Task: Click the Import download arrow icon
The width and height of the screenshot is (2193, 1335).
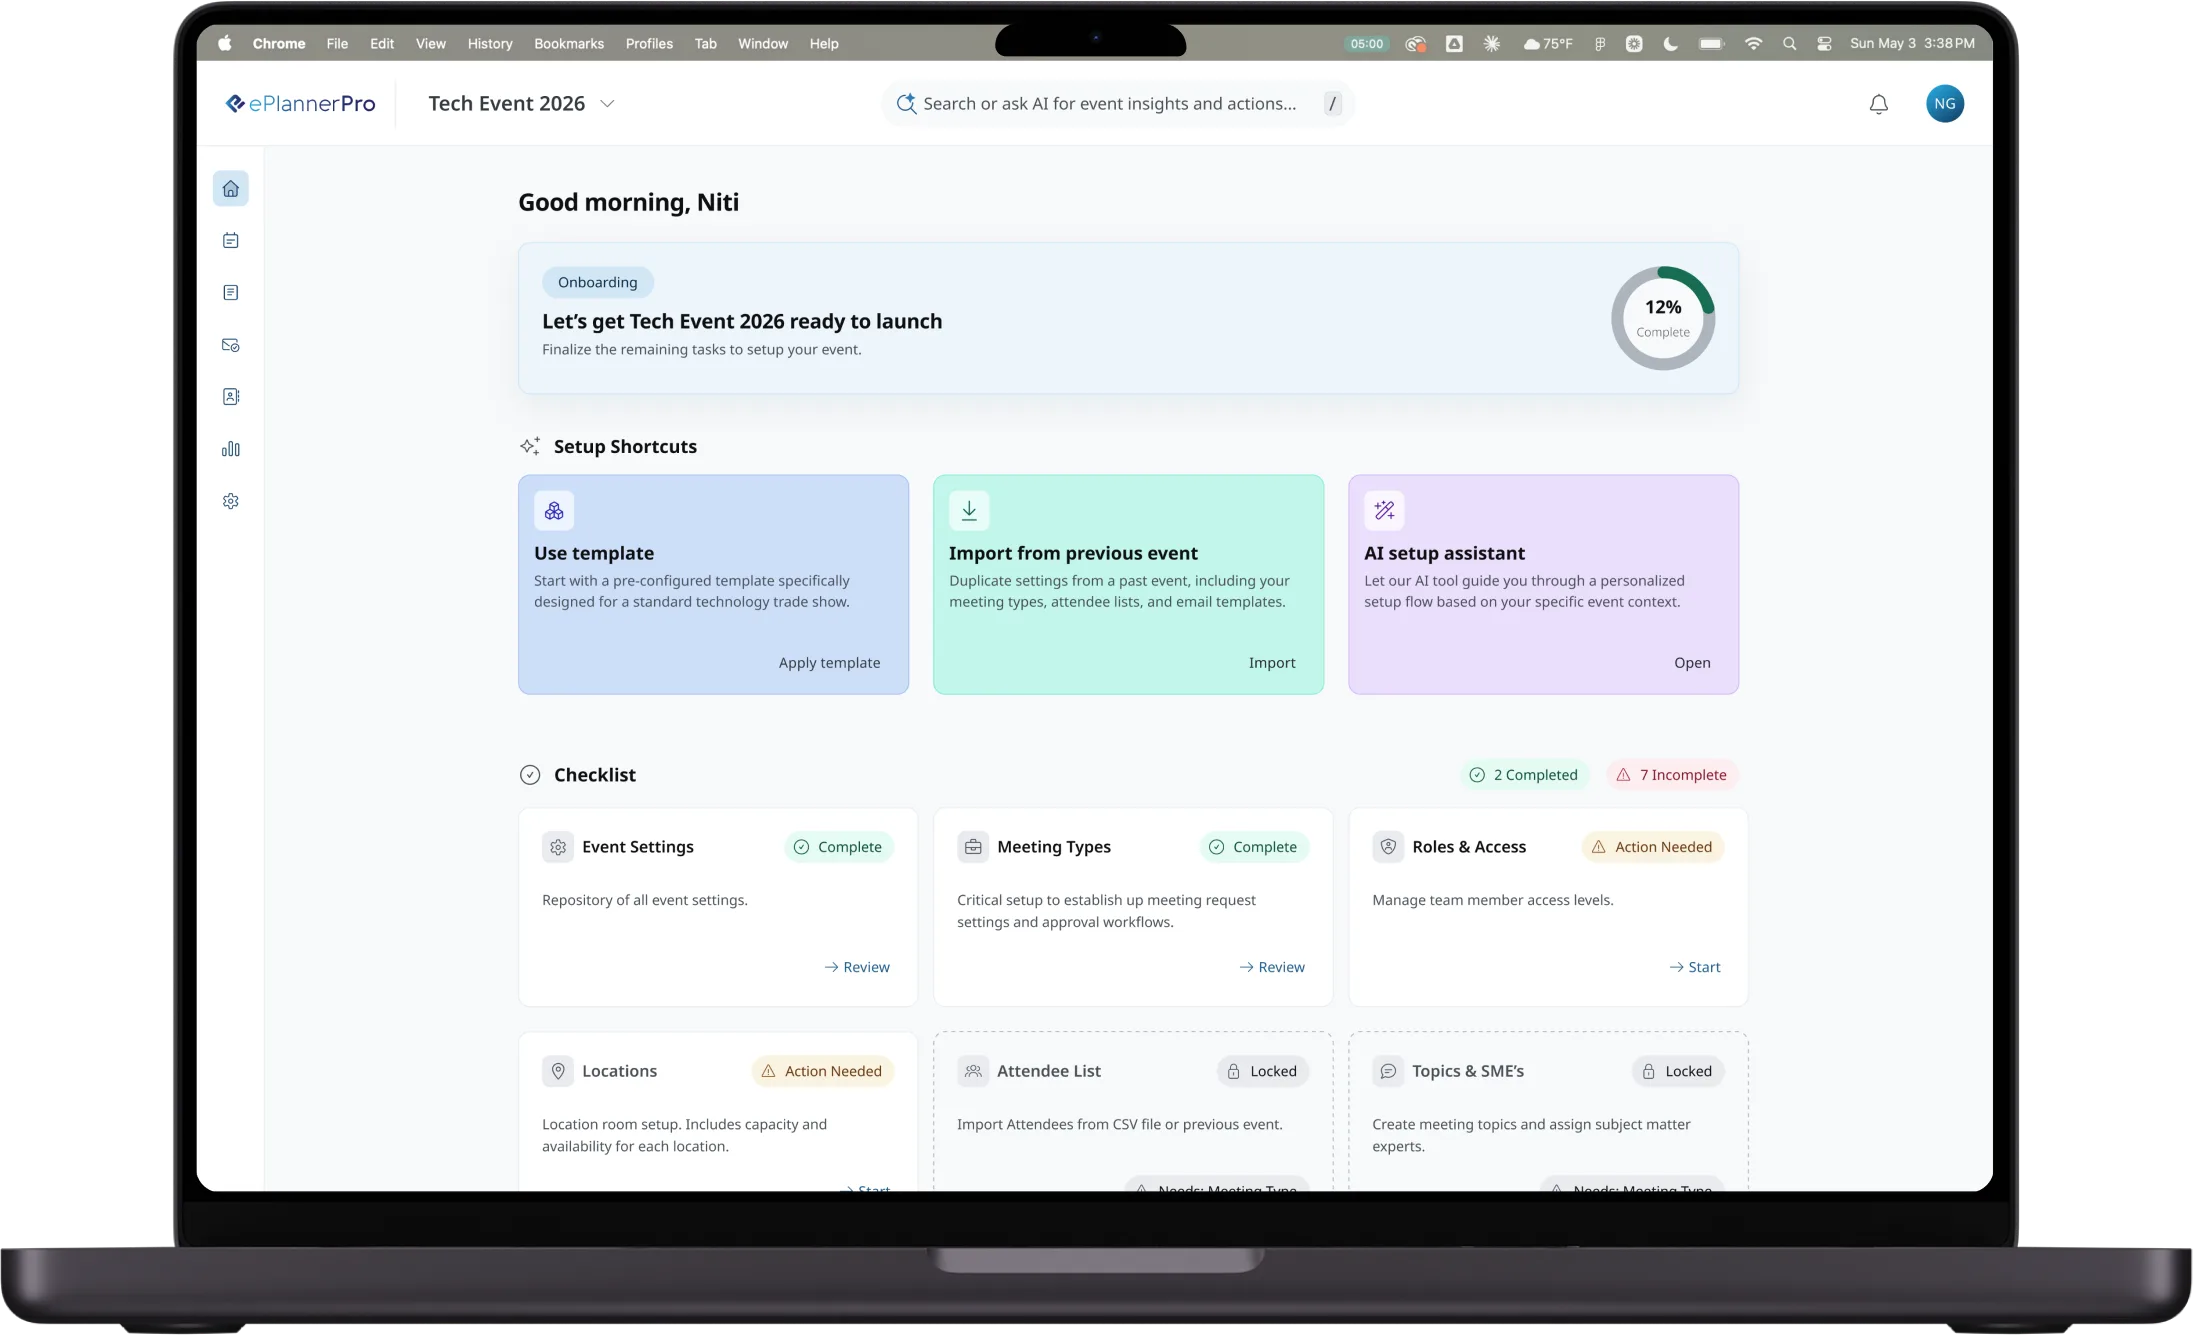Action: (969, 511)
